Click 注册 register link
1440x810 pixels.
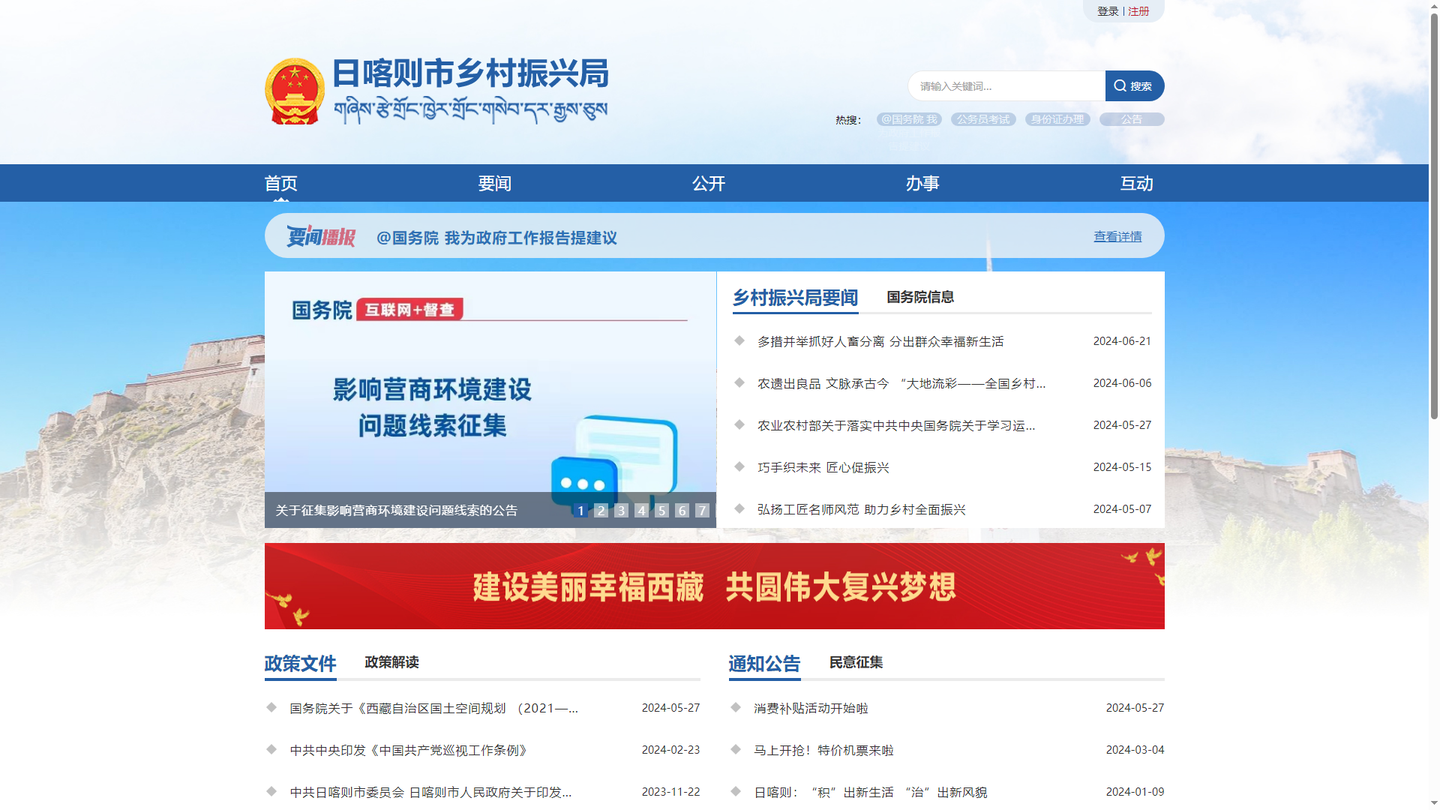1139,11
